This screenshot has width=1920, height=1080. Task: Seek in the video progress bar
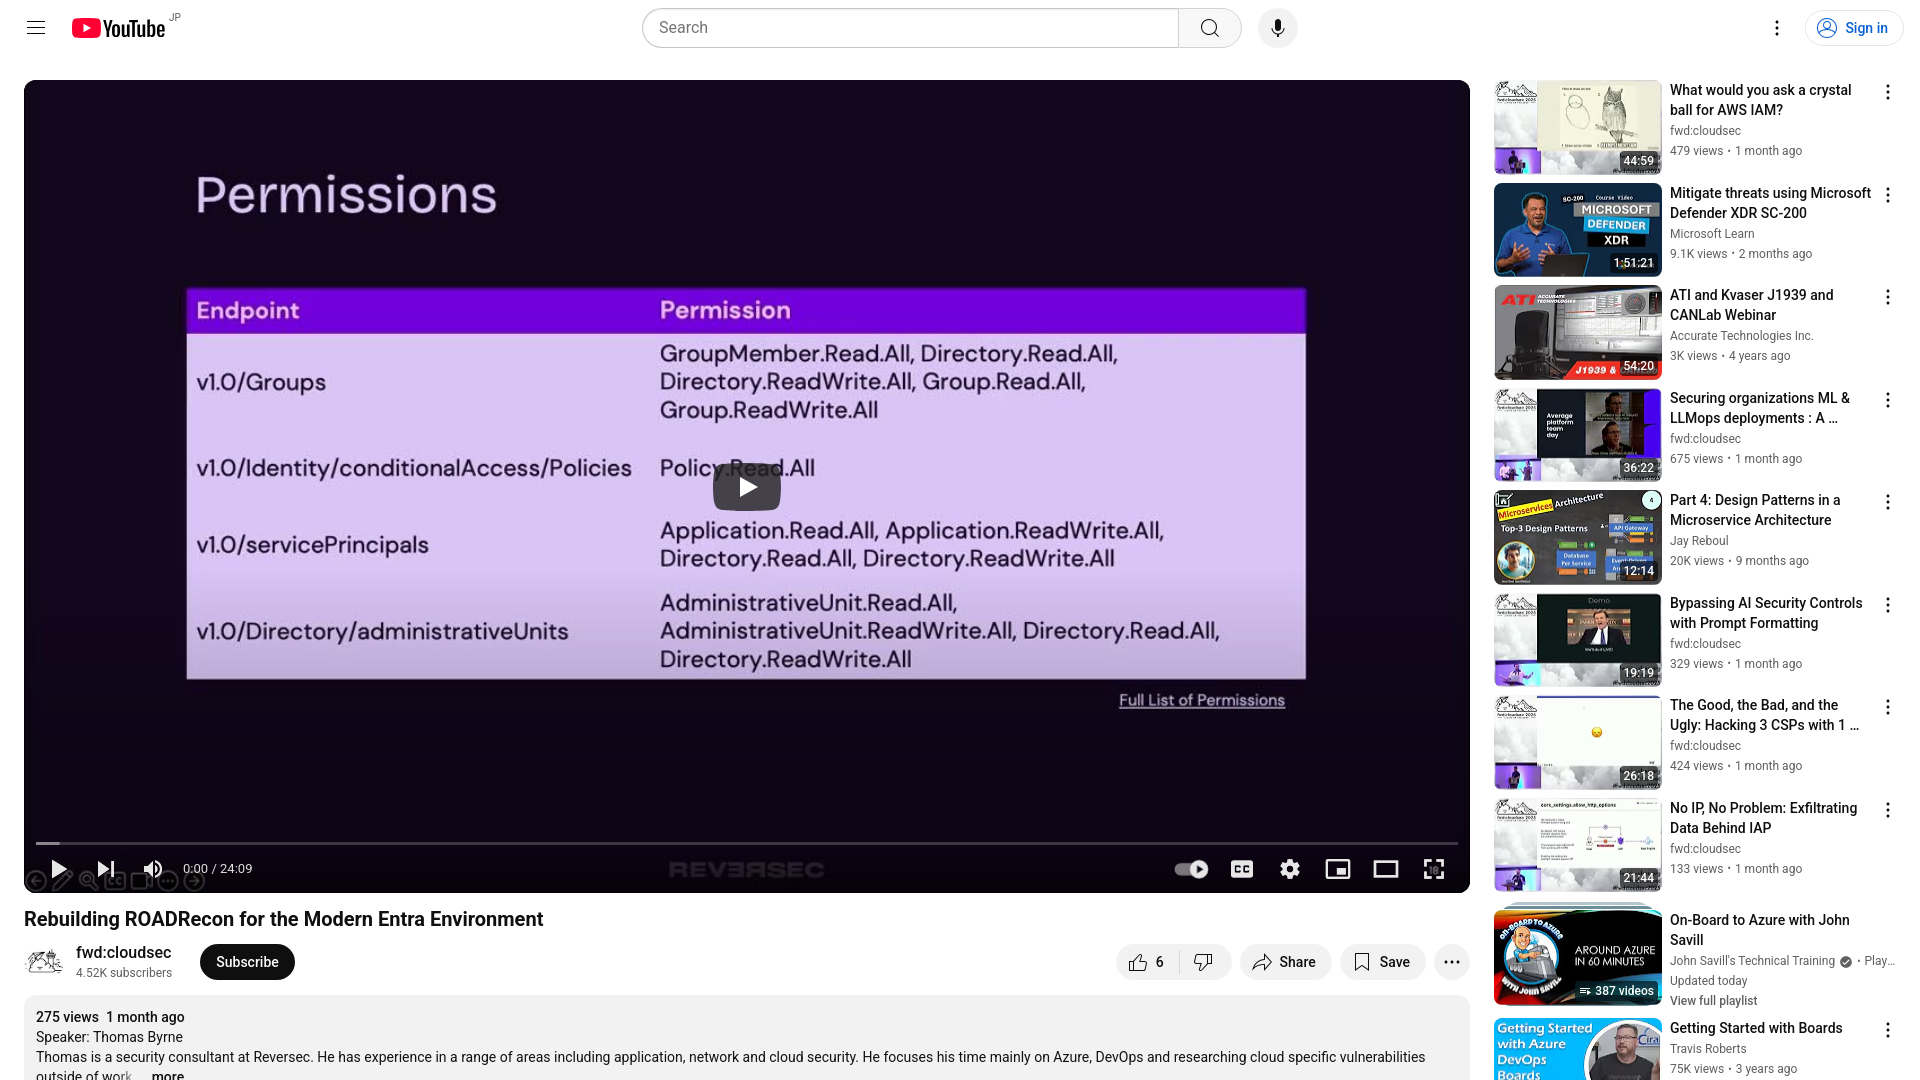tap(747, 843)
